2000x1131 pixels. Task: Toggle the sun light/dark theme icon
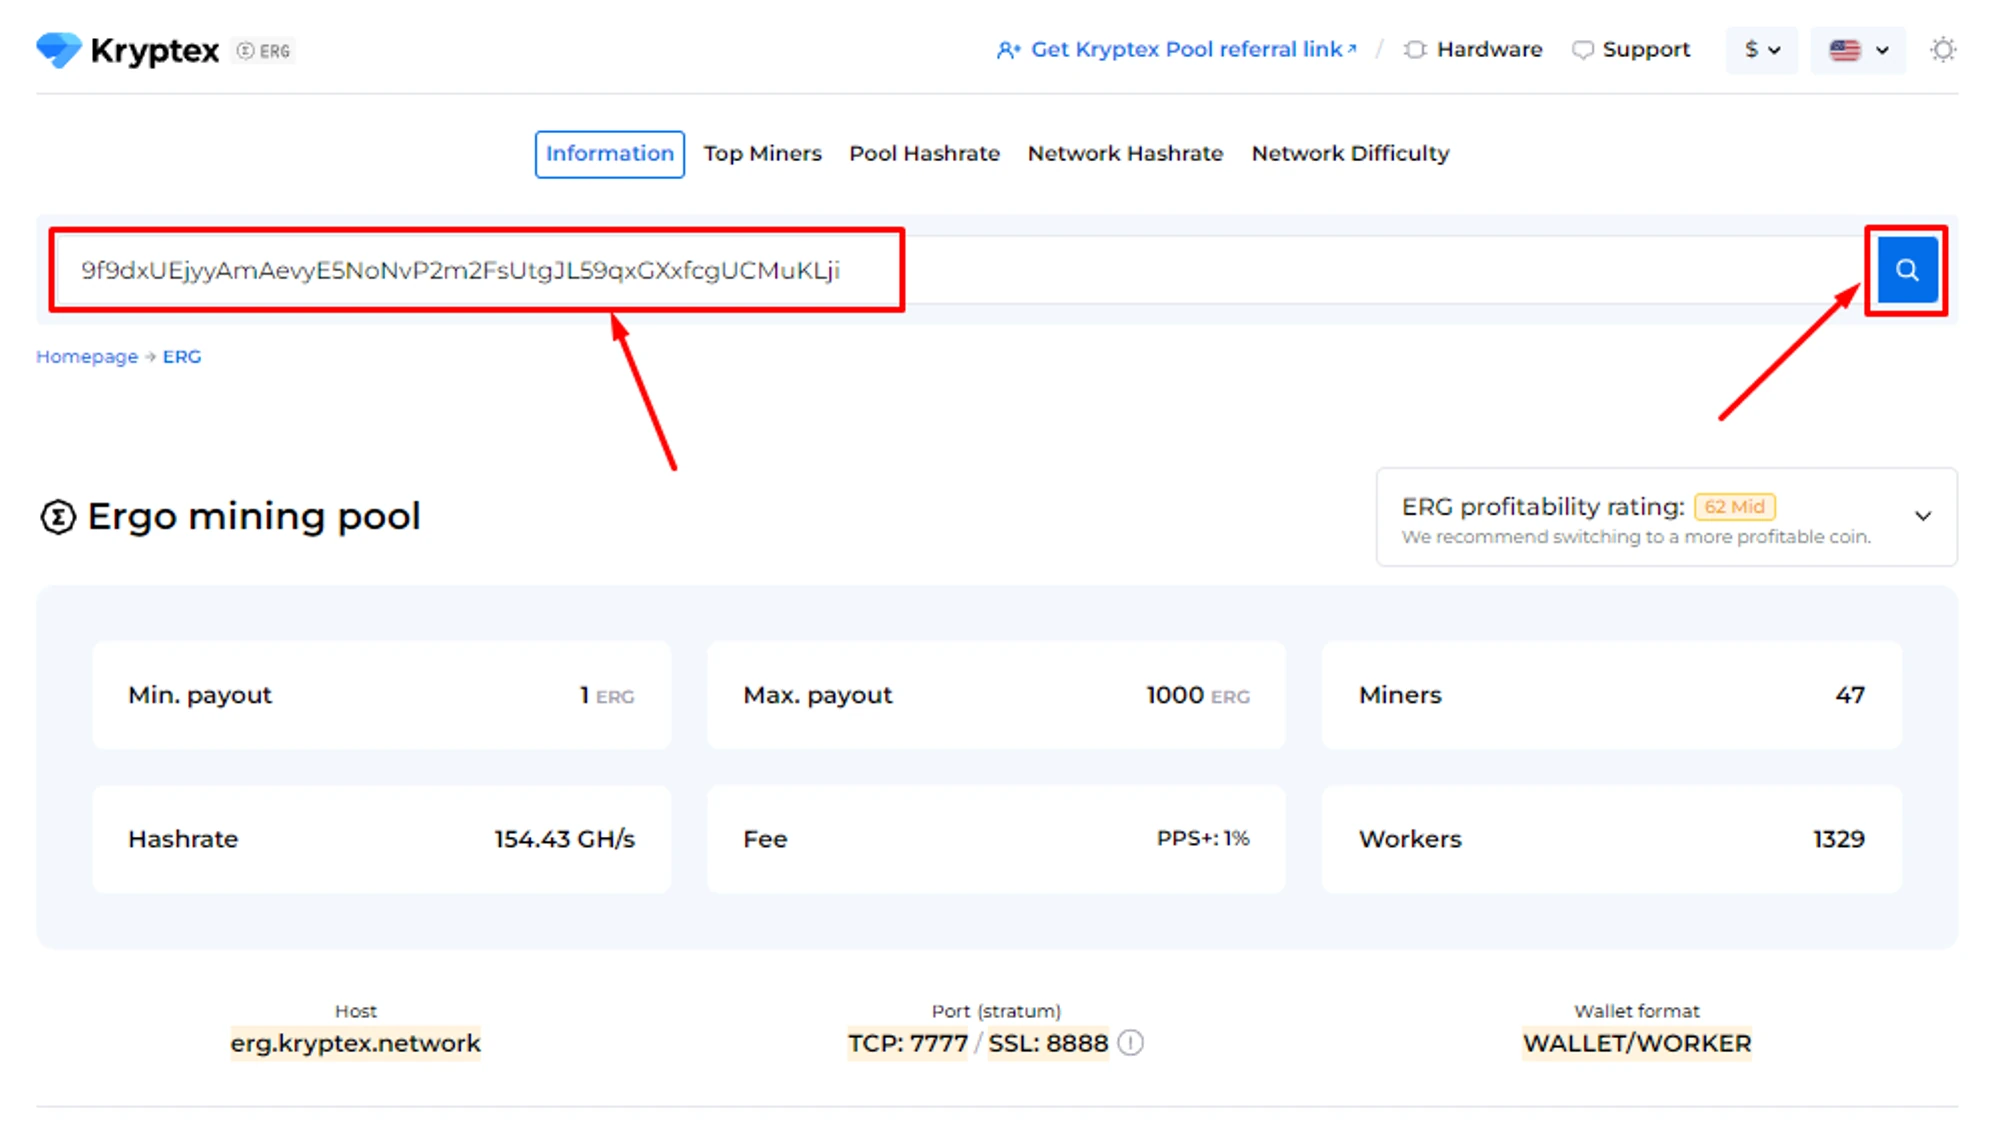pos(1942,50)
